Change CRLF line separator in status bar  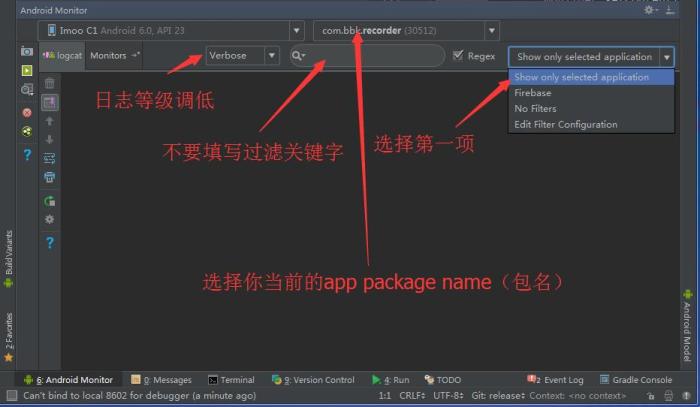[412, 395]
